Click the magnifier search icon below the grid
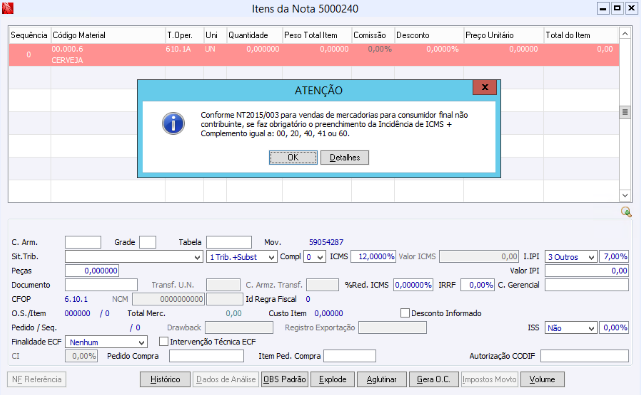 (x=626, y=212)
